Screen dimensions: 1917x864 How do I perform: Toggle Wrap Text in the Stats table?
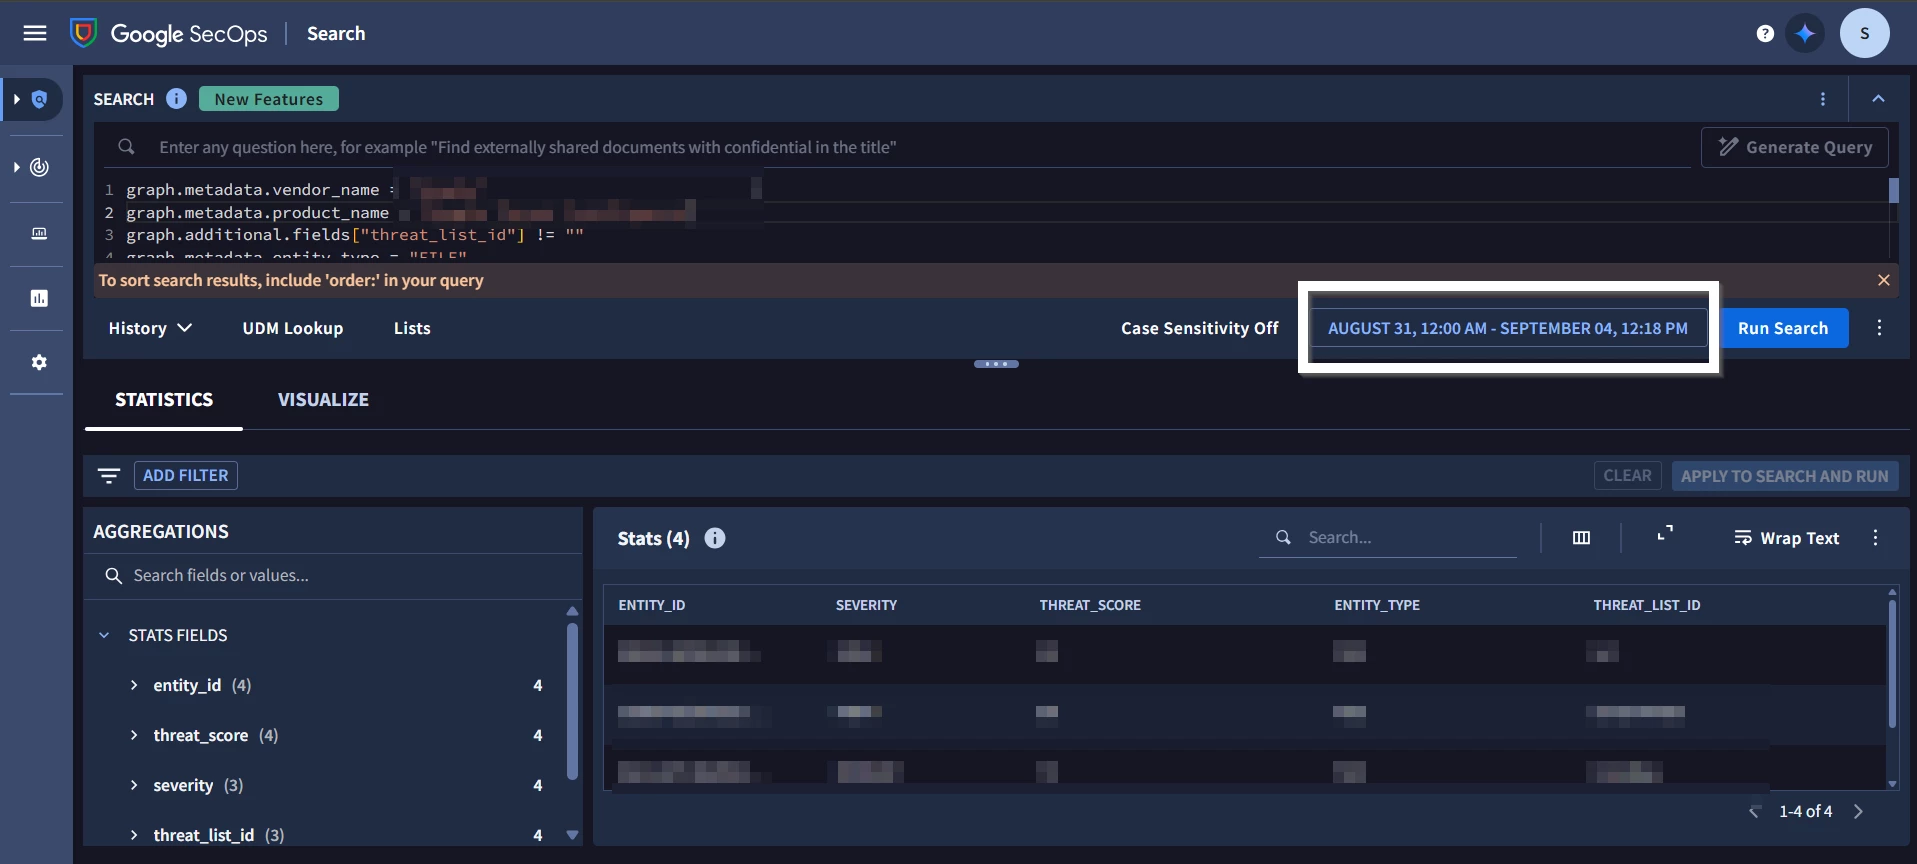1787,538
